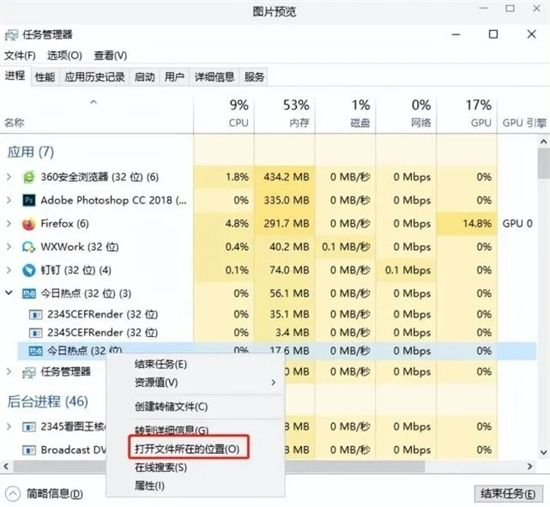Sort by the GPU 17% column header
This screenshot has width=550, height=507.
[467, 113]
